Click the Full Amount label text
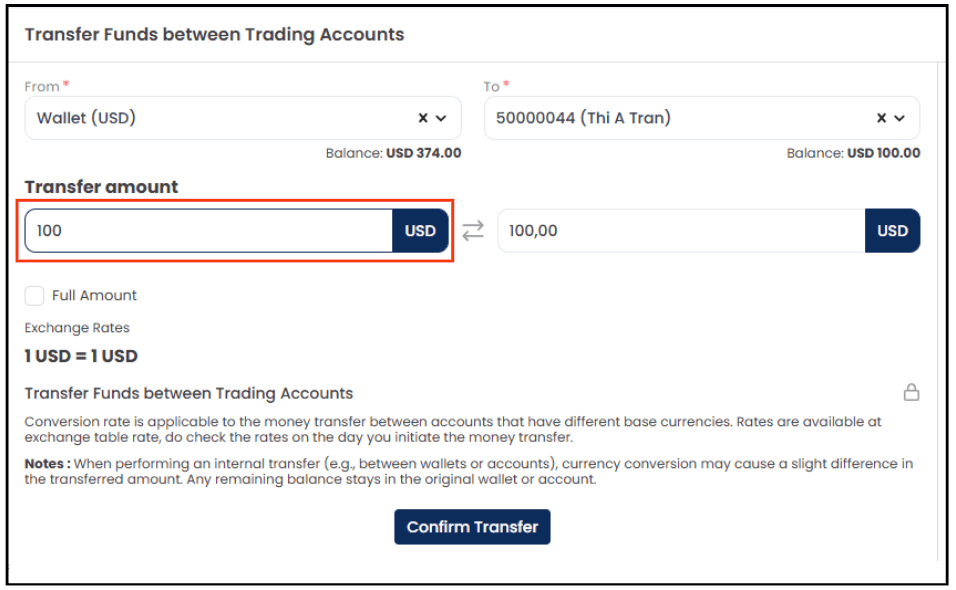Viewport: 956px width, 590px height. click(x=94, y=296)
